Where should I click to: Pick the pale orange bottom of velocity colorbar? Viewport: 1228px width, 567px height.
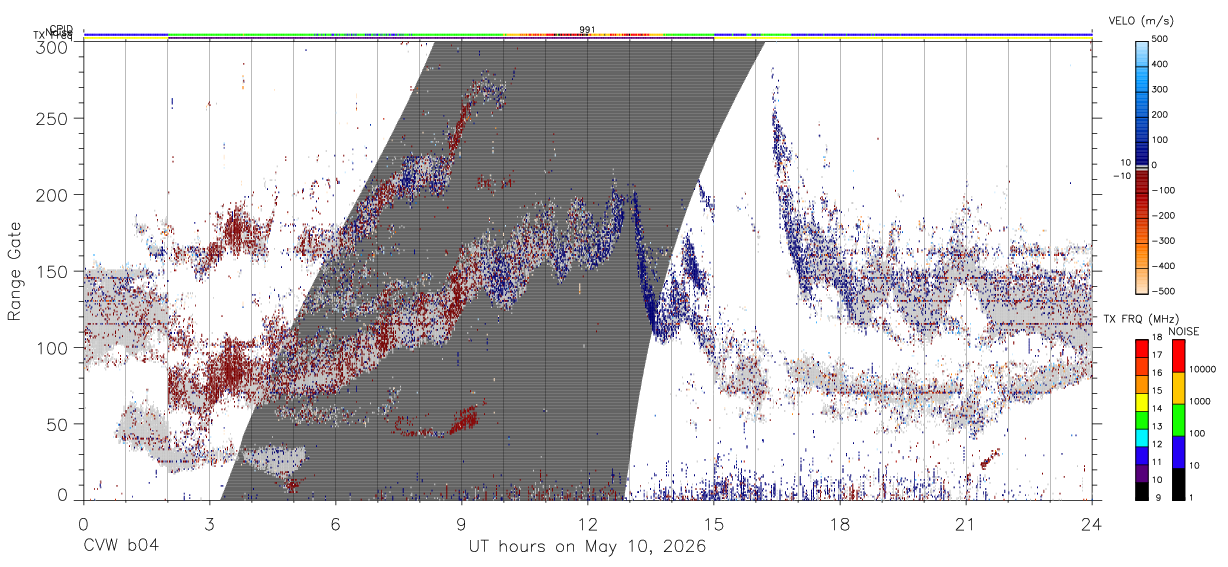pyautogui.click(x=1143, y=283)
